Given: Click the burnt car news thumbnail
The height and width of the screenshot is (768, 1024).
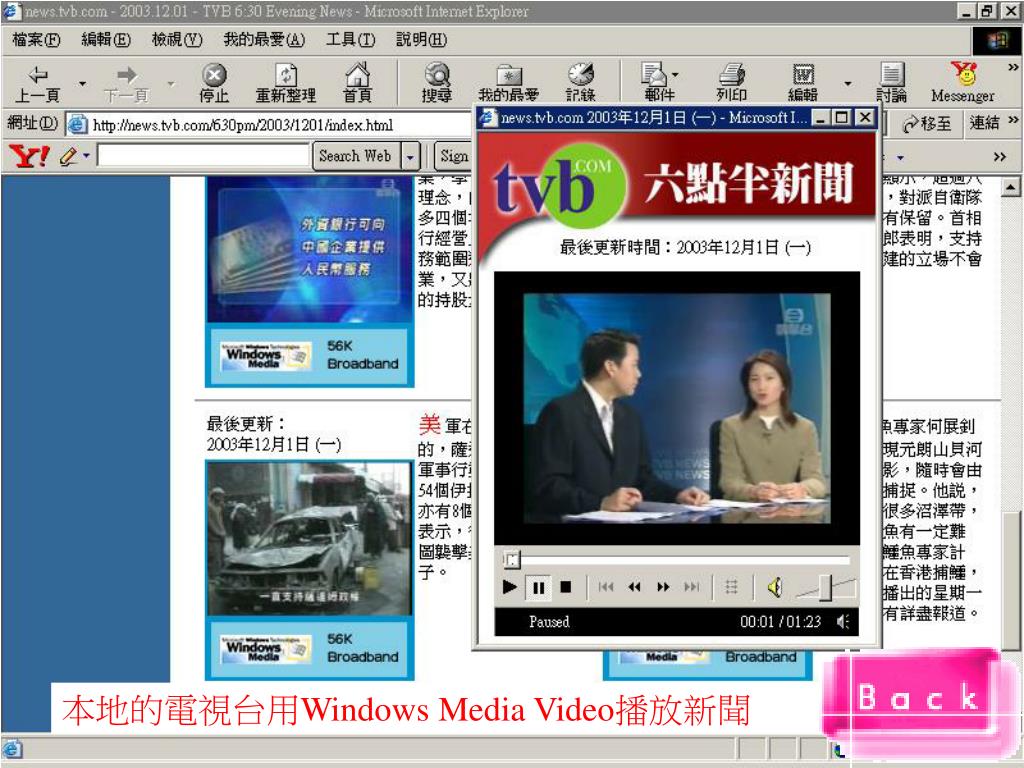Looking at the screenshot, I should coord(310,537).
